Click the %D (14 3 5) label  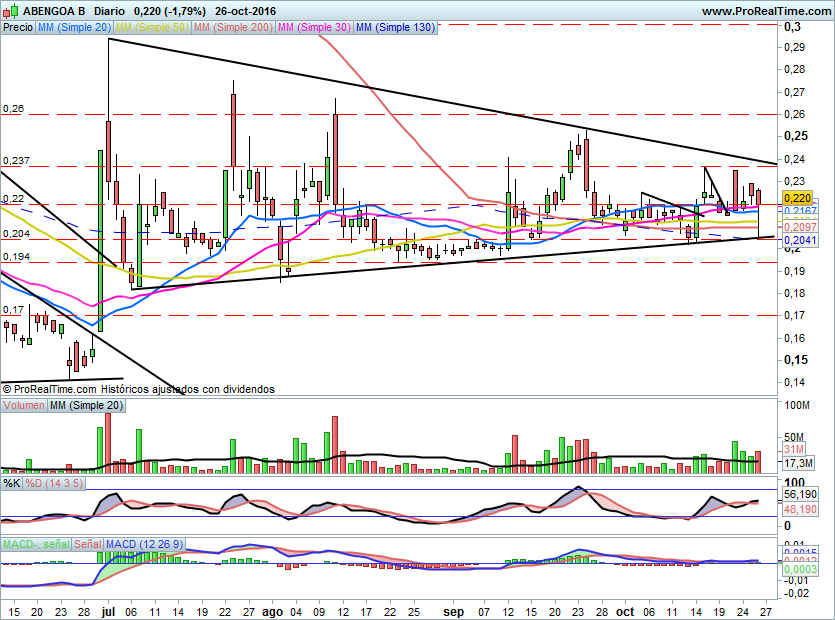pyautogui.click(x=54, y=484)
